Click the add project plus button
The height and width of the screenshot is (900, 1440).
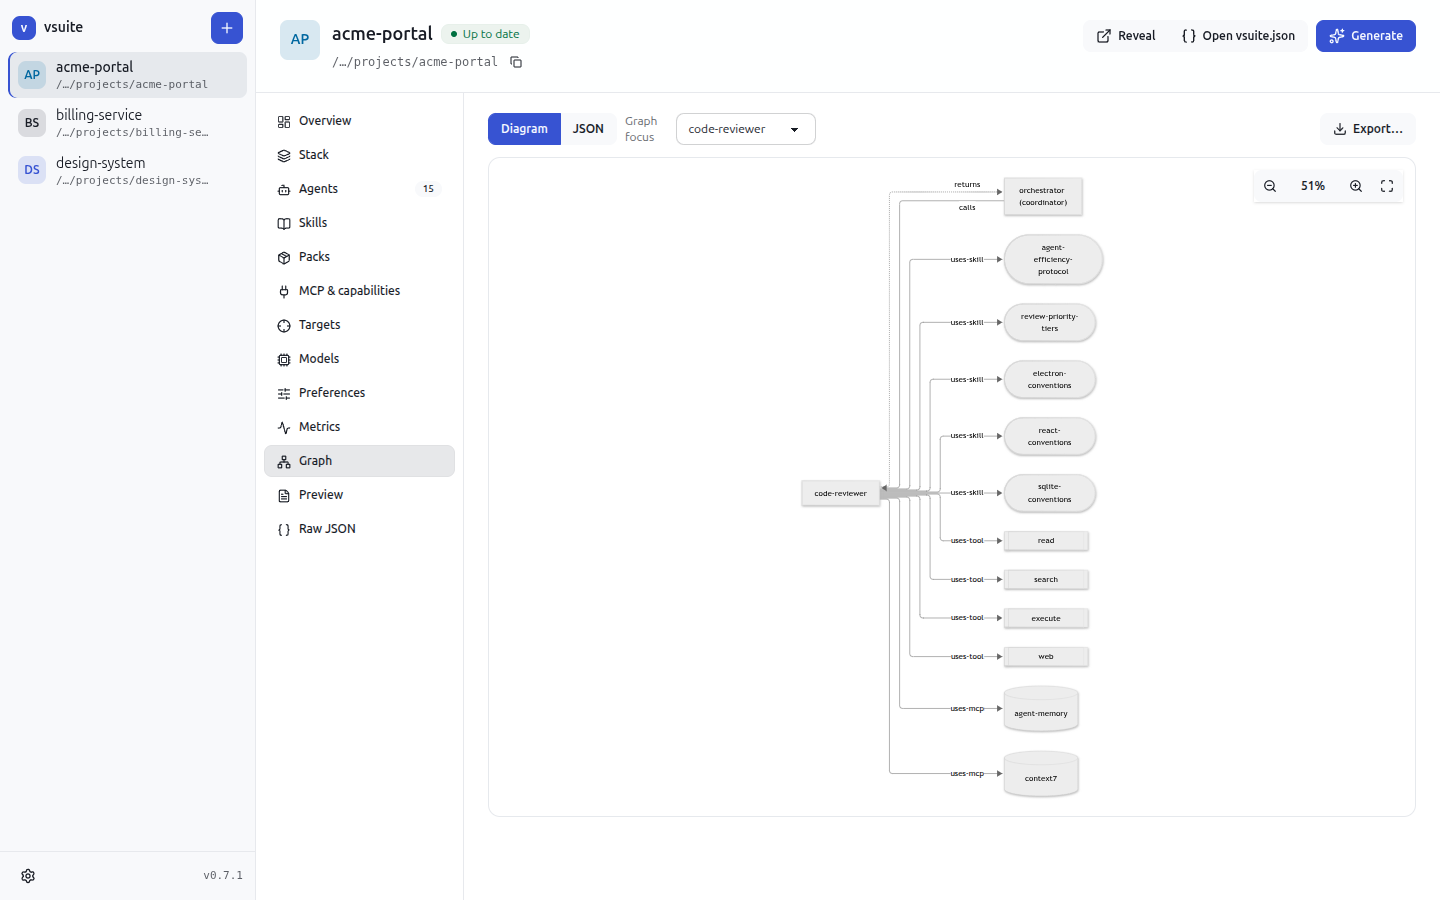click(227, 28)
